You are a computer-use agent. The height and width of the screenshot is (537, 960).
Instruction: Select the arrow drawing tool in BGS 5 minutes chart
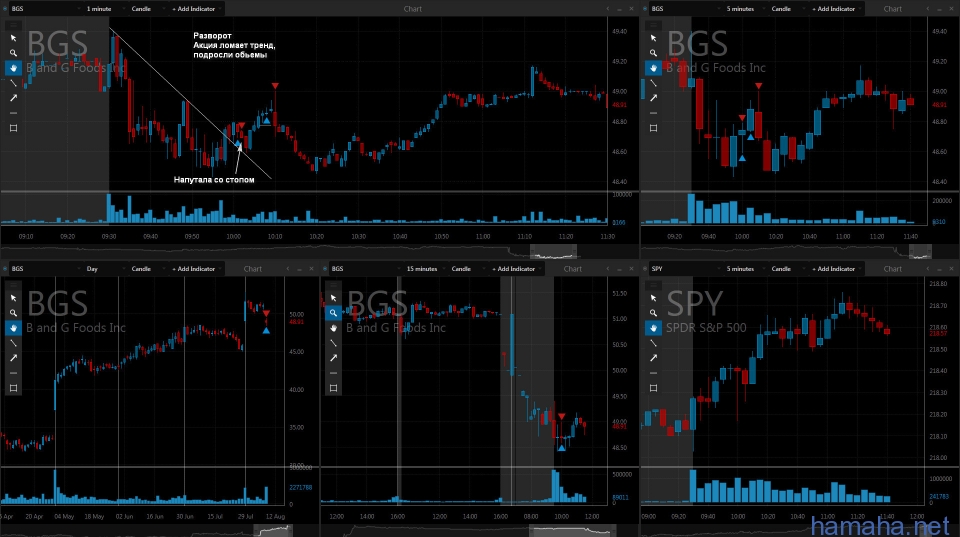point(653,98)
